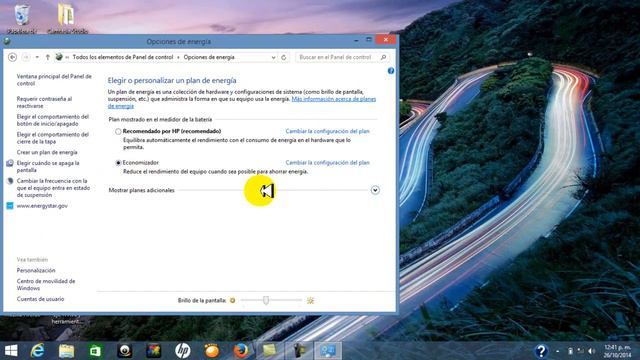Click Crear un plan de energía
The height and width of the screenshot is (360, 640).
(x=47, y=152)
